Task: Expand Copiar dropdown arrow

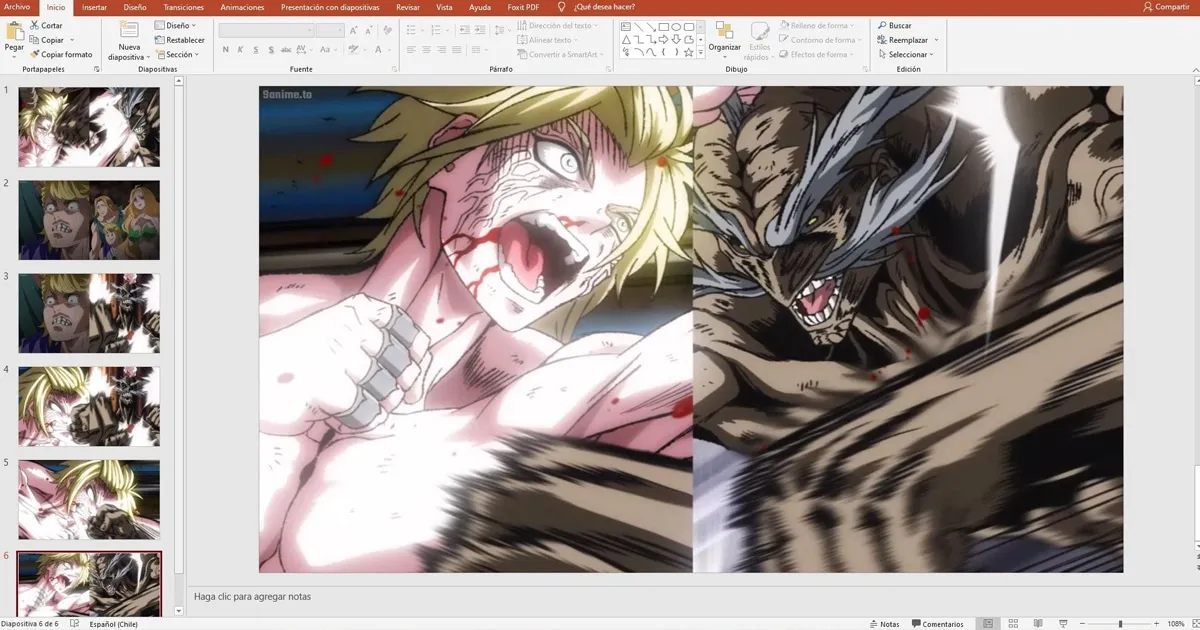Action: point(72,40)
